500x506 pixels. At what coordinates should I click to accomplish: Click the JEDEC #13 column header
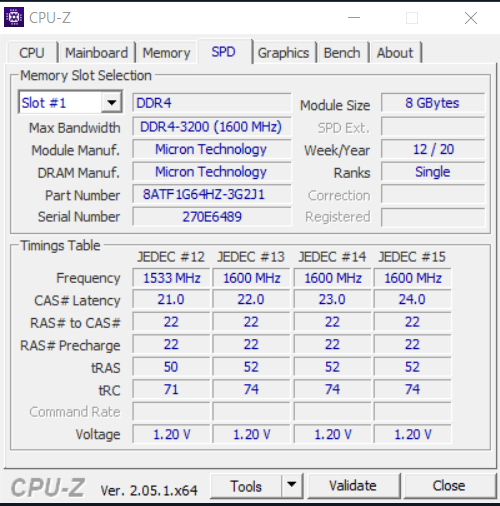pyautogui.click(x=251, y=257)
